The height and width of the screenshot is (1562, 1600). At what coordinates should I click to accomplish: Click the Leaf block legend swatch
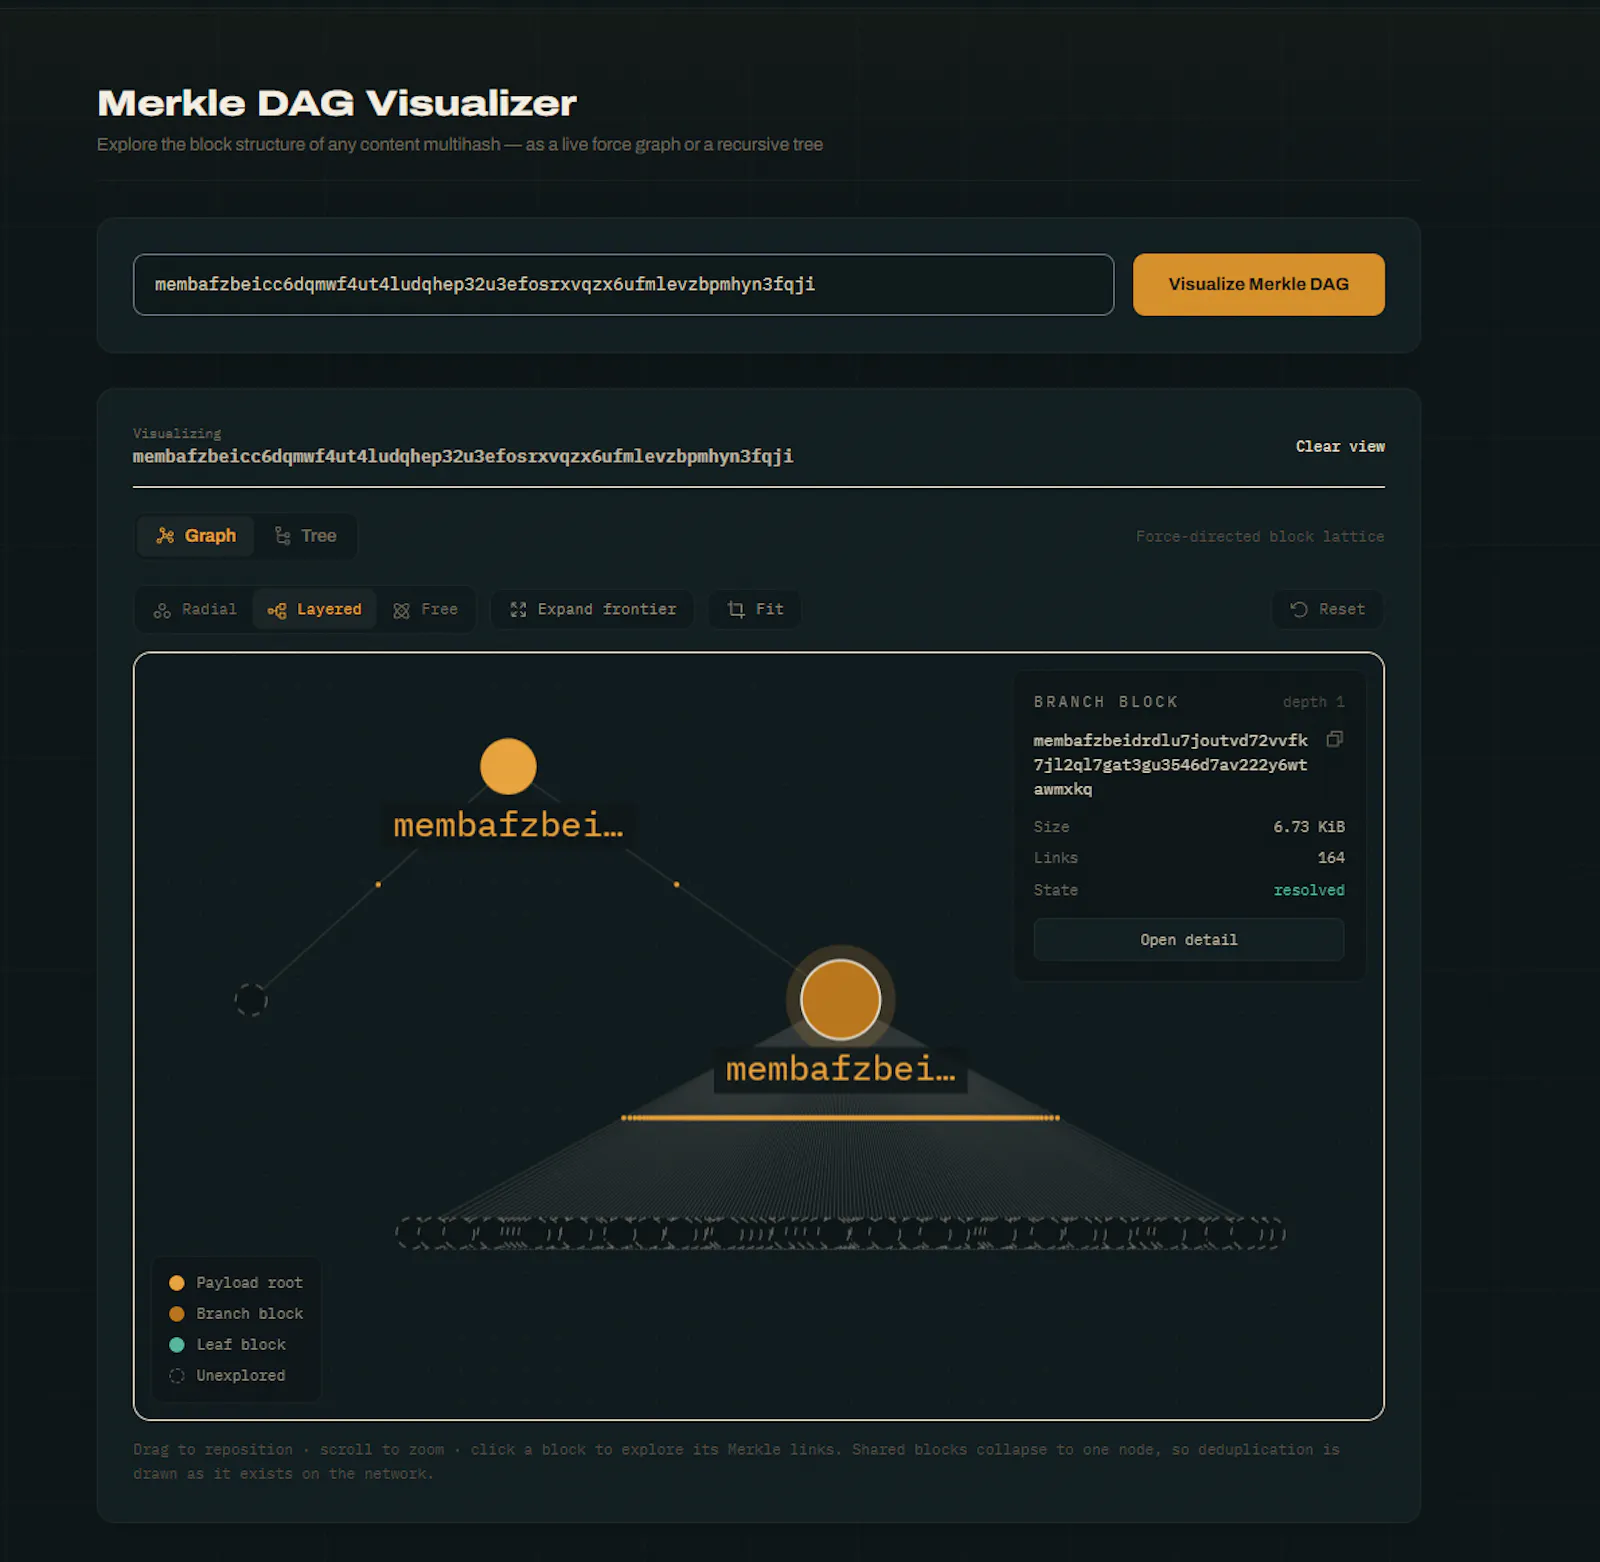[x=177, y=1345]
